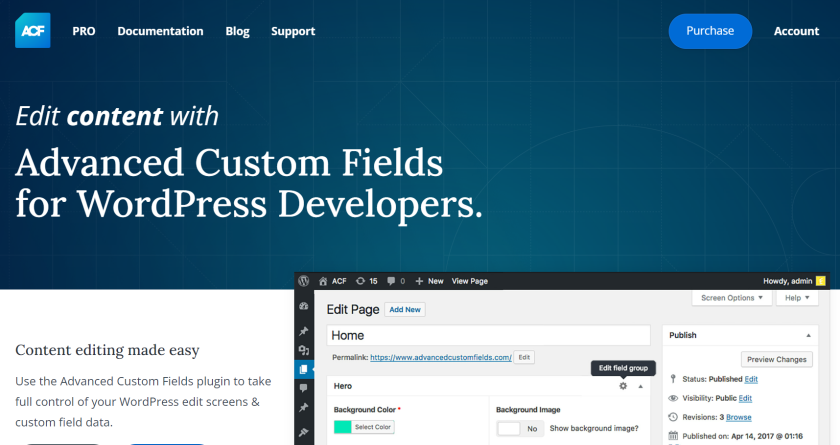Expand the Screen Options dropdown
The image size is (840, 445).
pos(732,298)
